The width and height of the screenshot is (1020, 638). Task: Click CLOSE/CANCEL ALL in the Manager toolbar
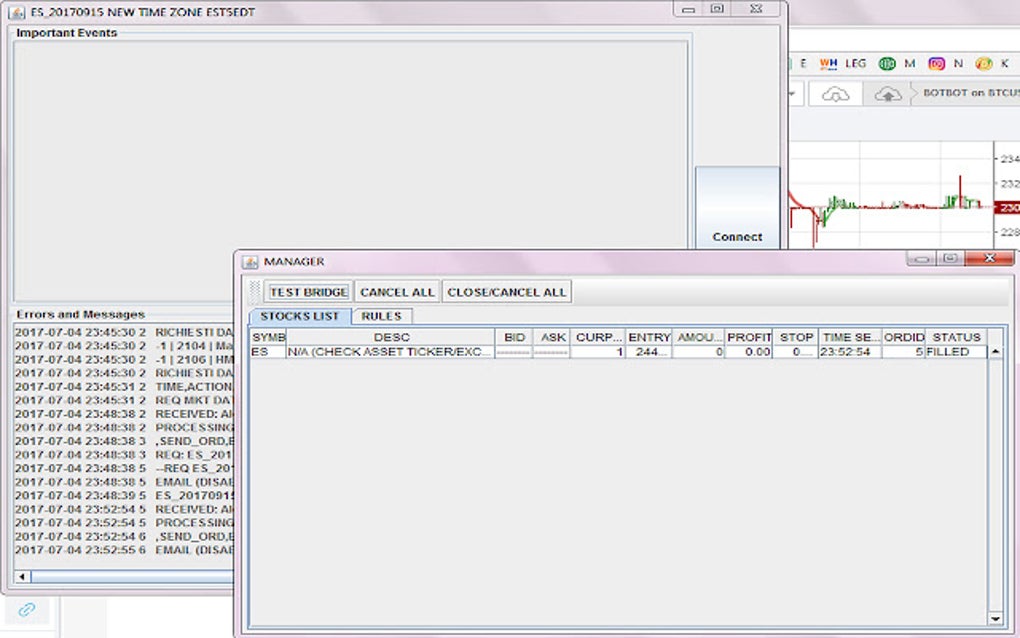pos(506,292)
